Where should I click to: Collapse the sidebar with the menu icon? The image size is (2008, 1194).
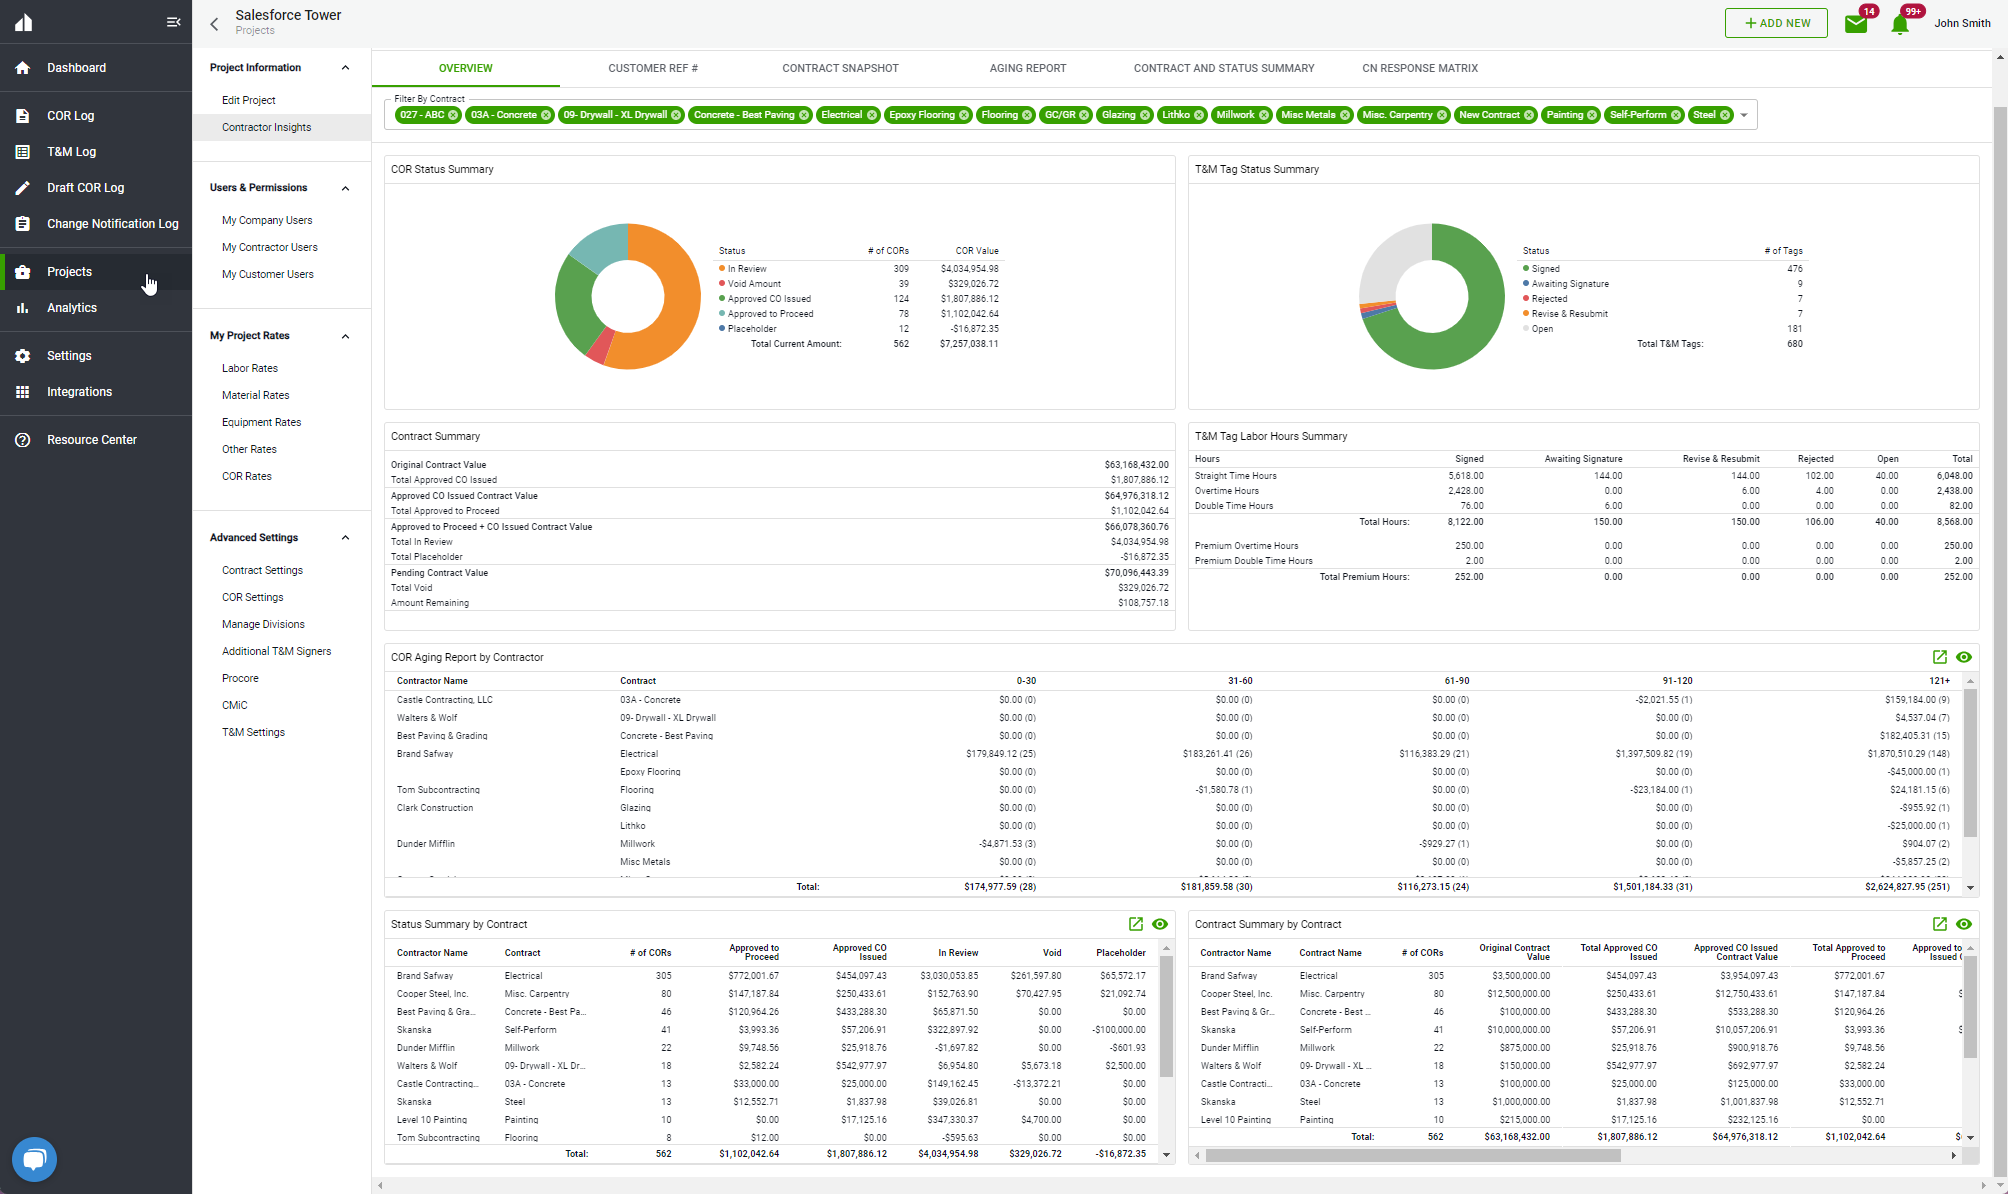[173, 21]
